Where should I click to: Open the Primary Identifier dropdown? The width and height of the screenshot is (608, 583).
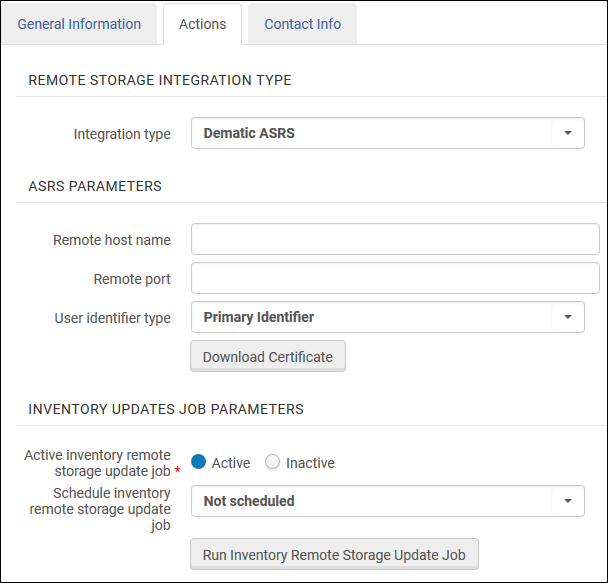(370, 317)
